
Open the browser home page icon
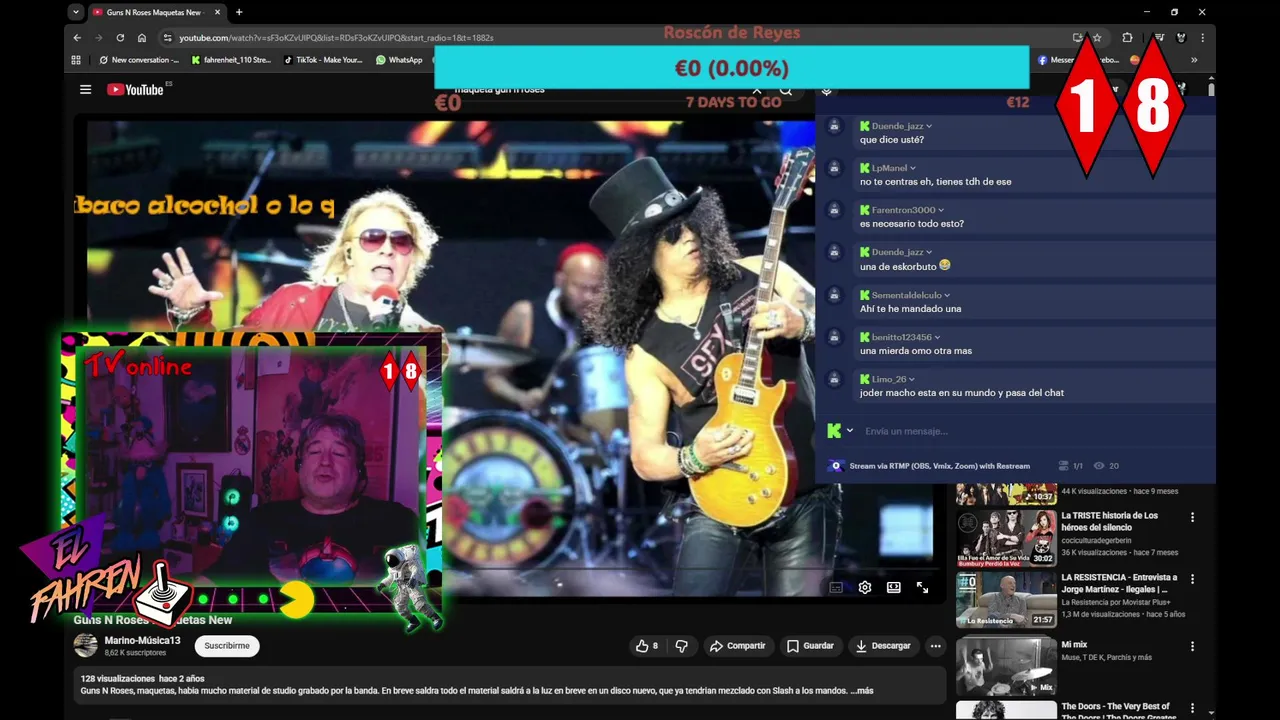[x=142, y=38]
